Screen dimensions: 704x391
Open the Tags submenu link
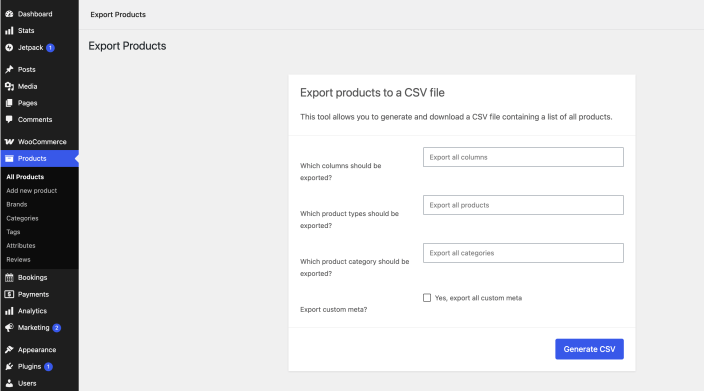point(13,232)
